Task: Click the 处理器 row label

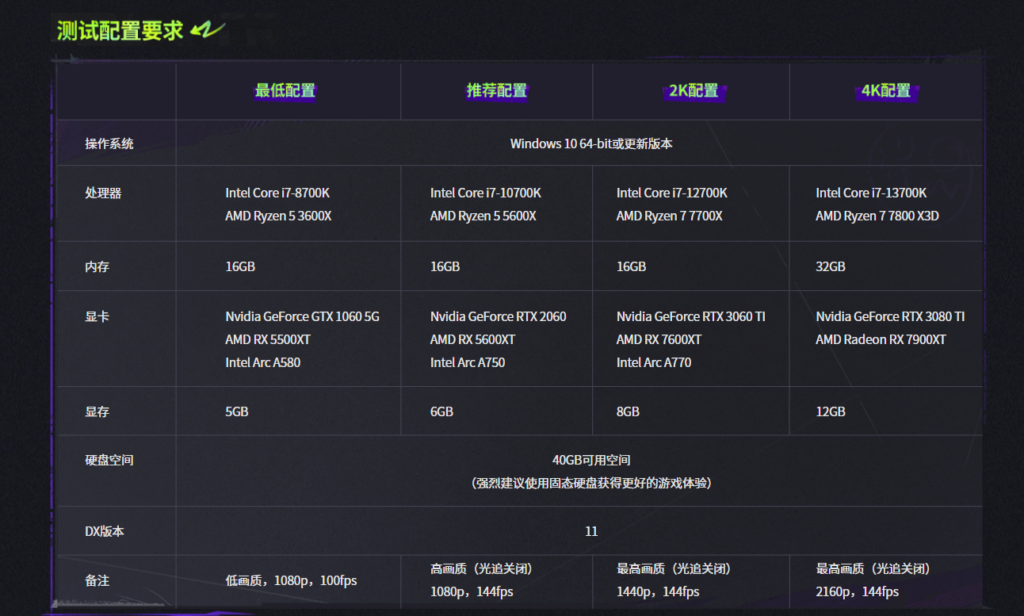Action: [x=103, y=193]
